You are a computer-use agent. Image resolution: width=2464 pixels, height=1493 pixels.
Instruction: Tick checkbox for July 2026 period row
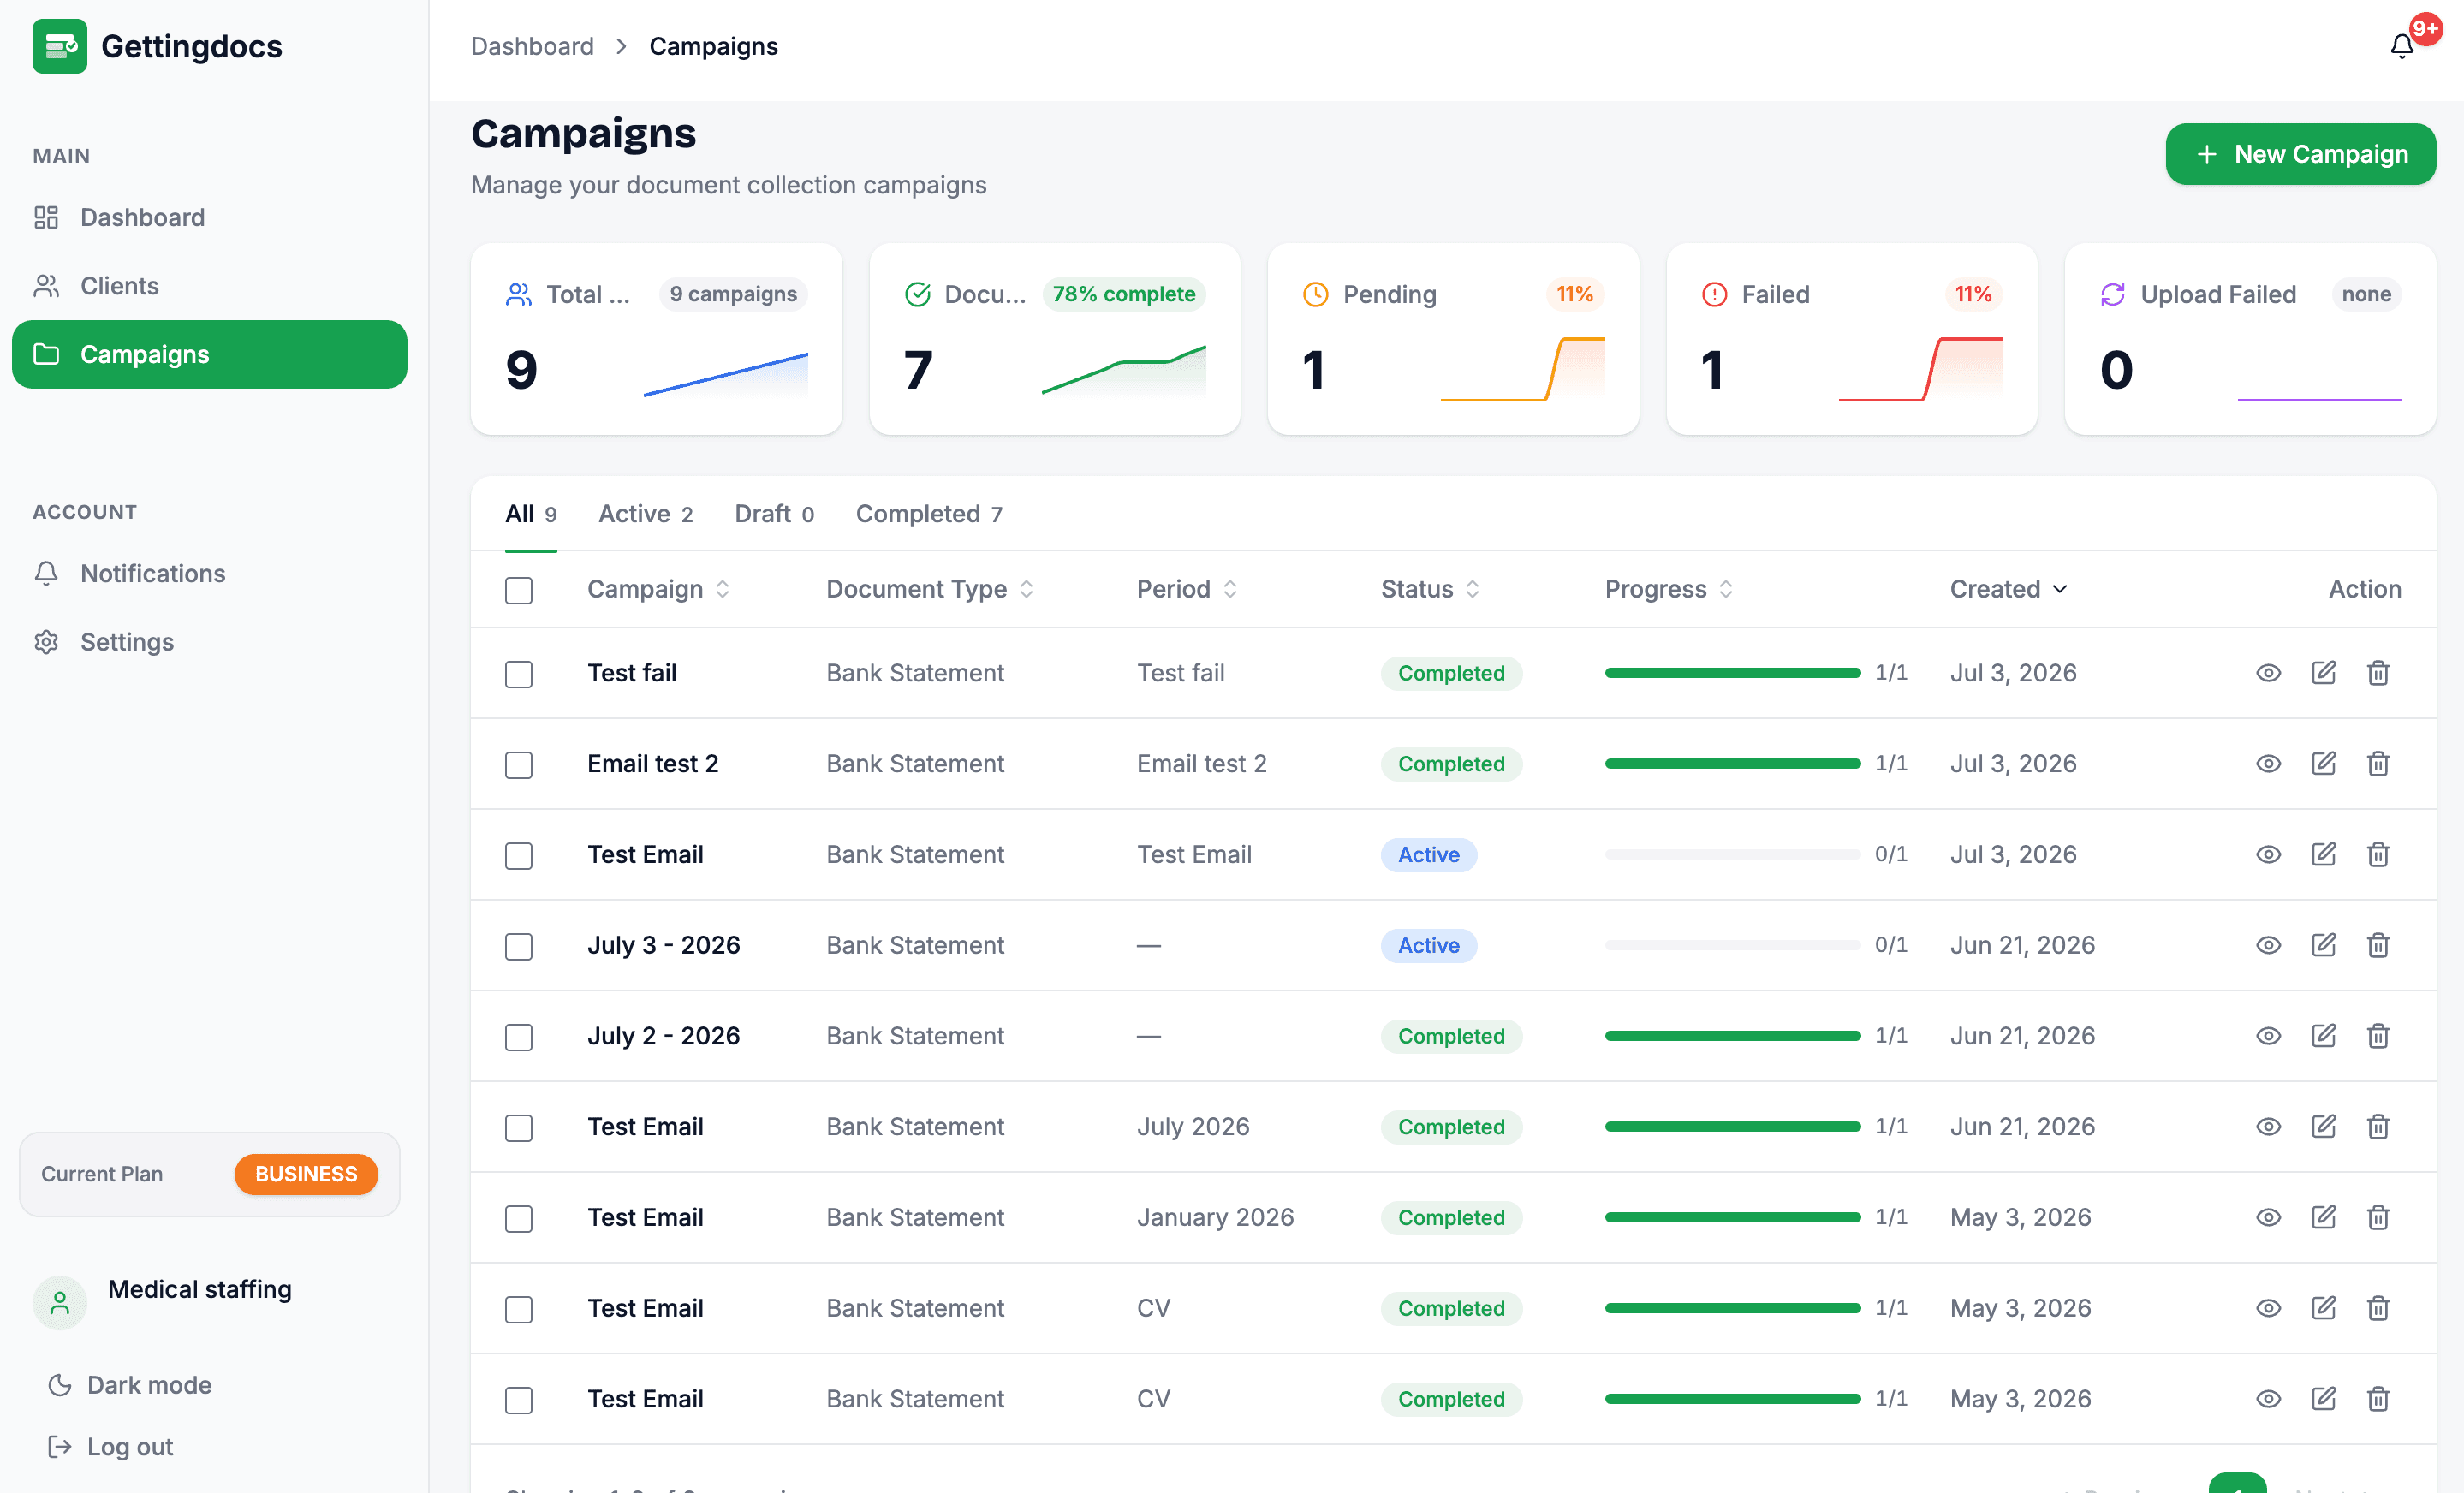click(518, 1128)
